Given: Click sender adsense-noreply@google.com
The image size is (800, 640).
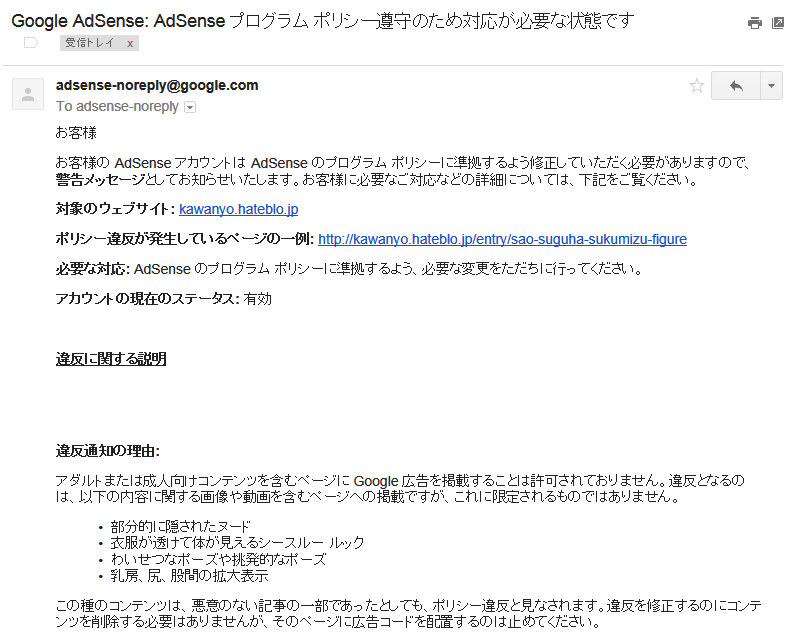Looking at the screenshot, I should tap(157, 85).
